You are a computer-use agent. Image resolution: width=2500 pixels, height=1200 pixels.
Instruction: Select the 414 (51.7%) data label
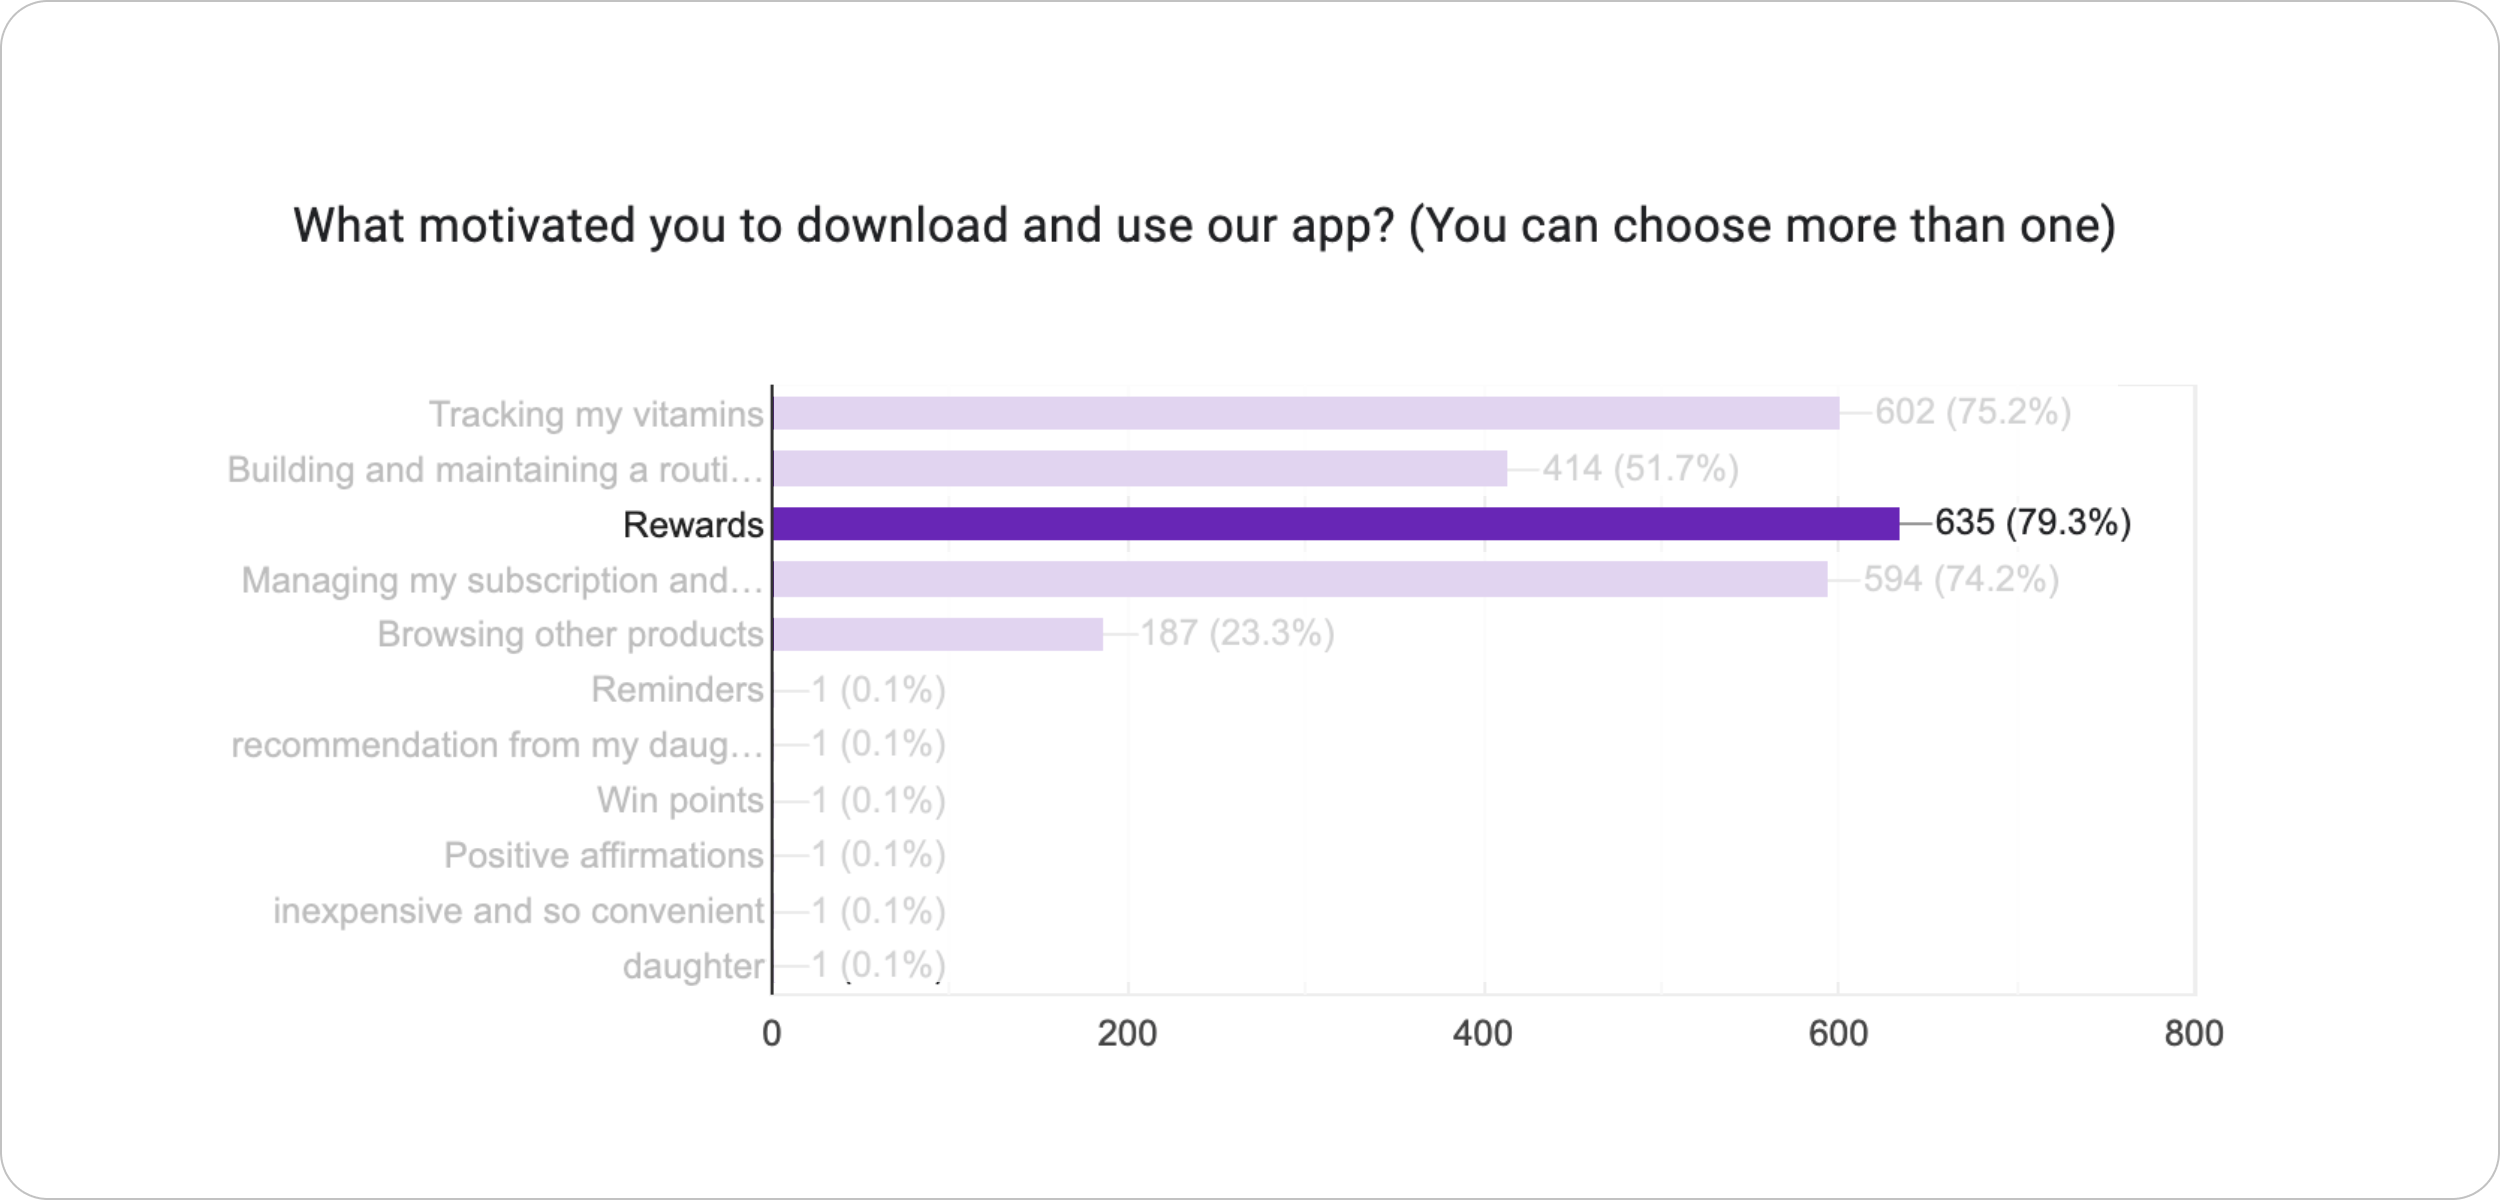pyautogui.click(x=1641, y=468)
